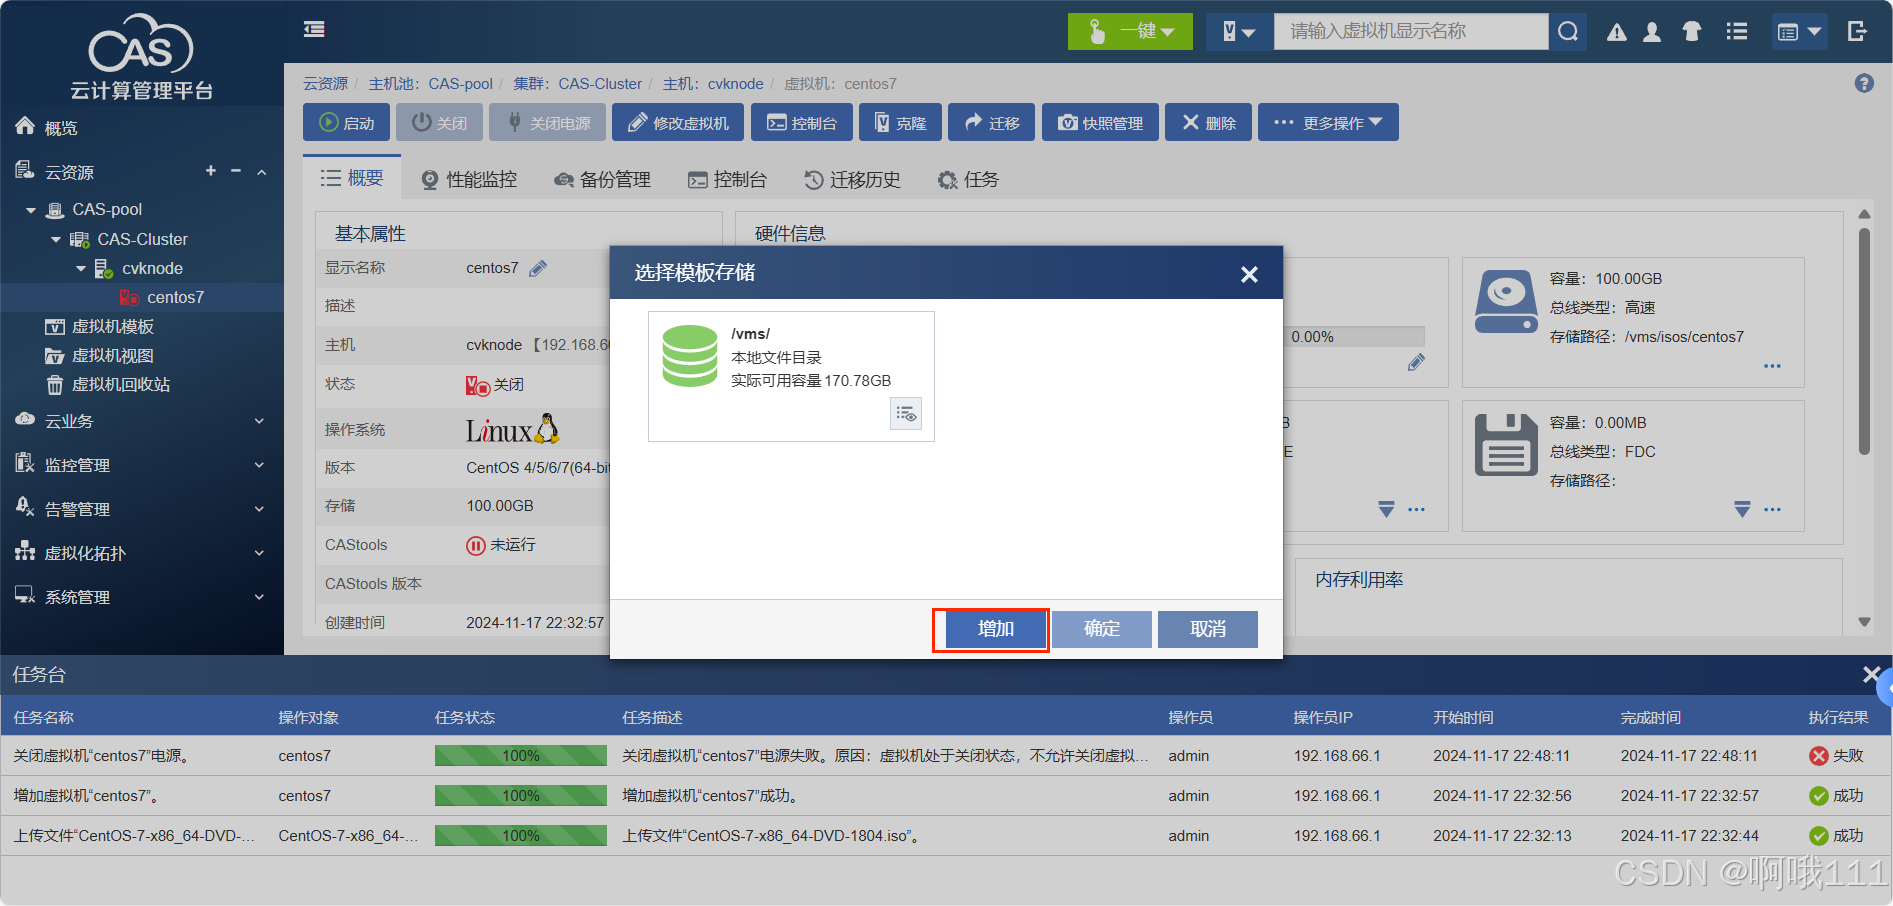The height and width of the screenshot is (906, 1893).
Task: Close the 选择模板存储 dialog
Action: (1249, 274)
